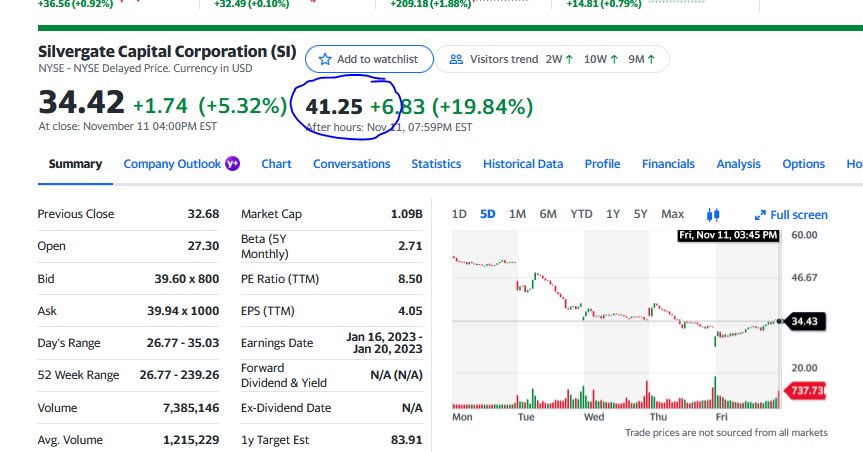This screenshot has height=452, width=863.
Task: Click the Day's Range value 26.77 - 35.03
Action: click(x=183, y=343)
